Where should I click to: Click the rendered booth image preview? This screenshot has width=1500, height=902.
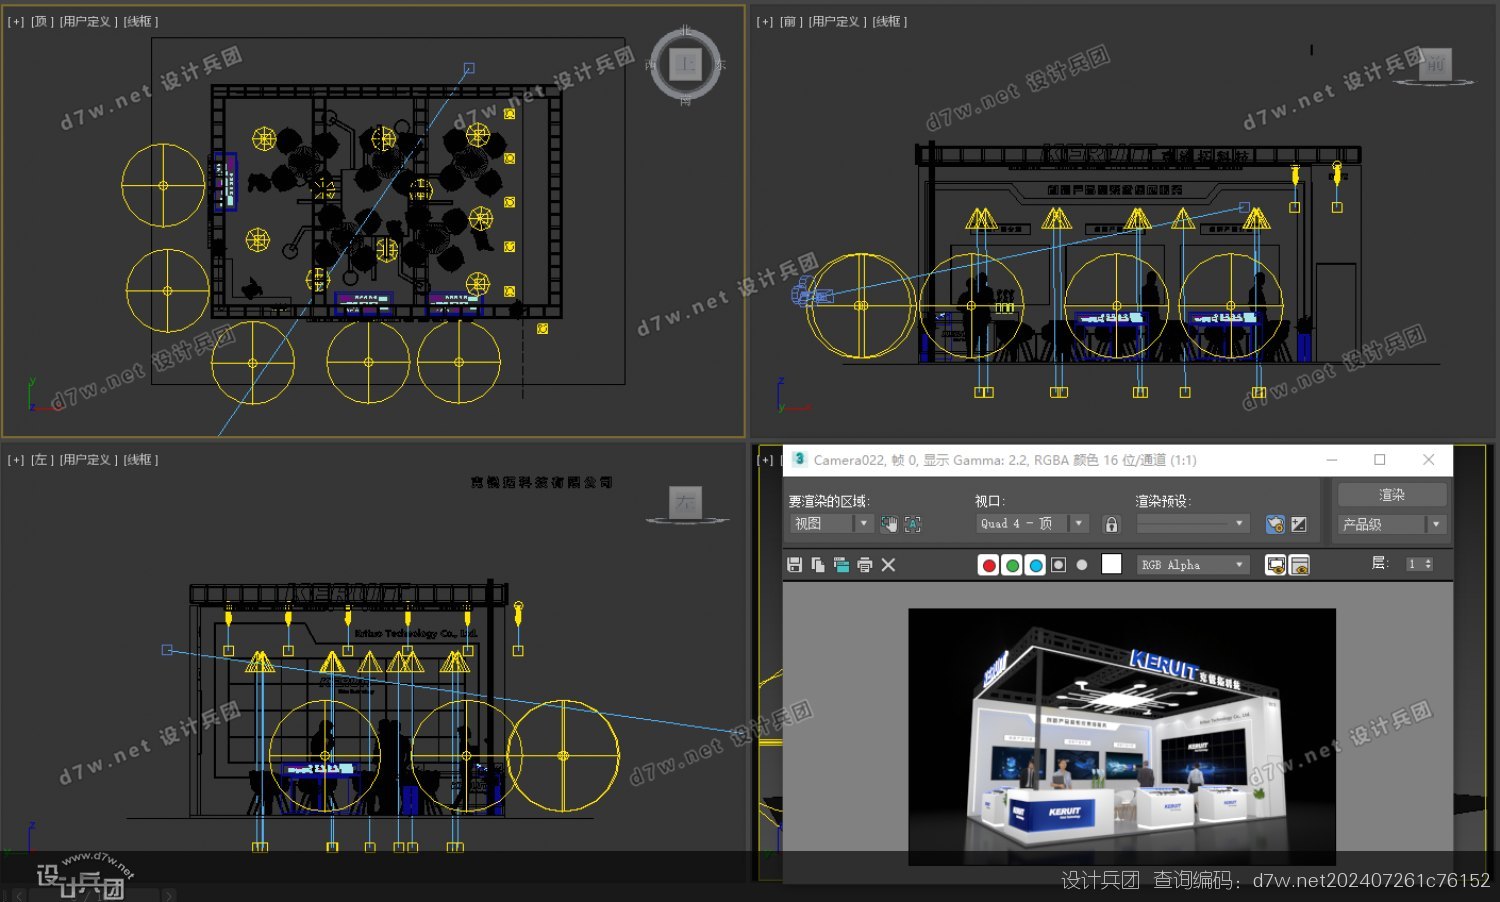tap(1122, 736)
